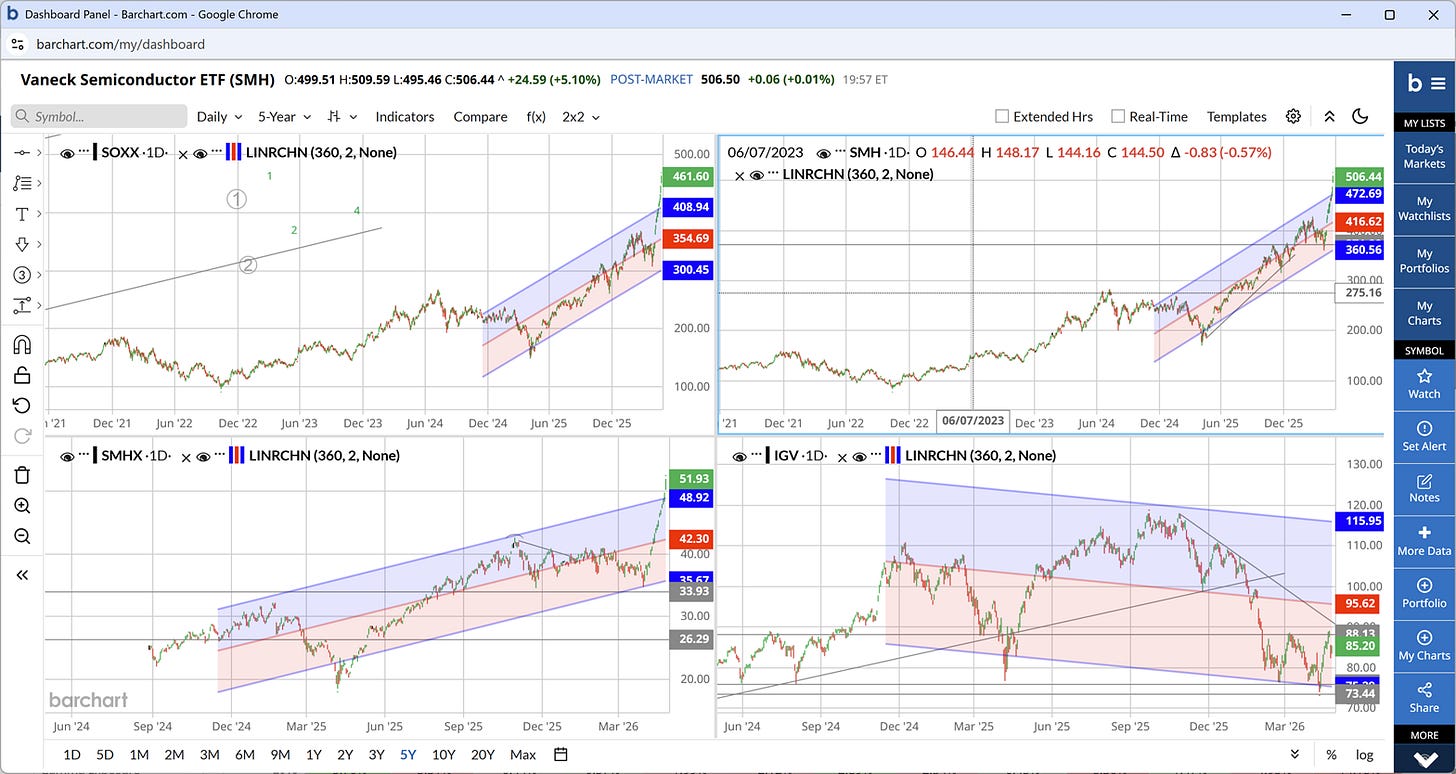The height and width of the screenshot is (774, 1456).
Task: Select the down arrow marker tool
Action: click(21, 245)
